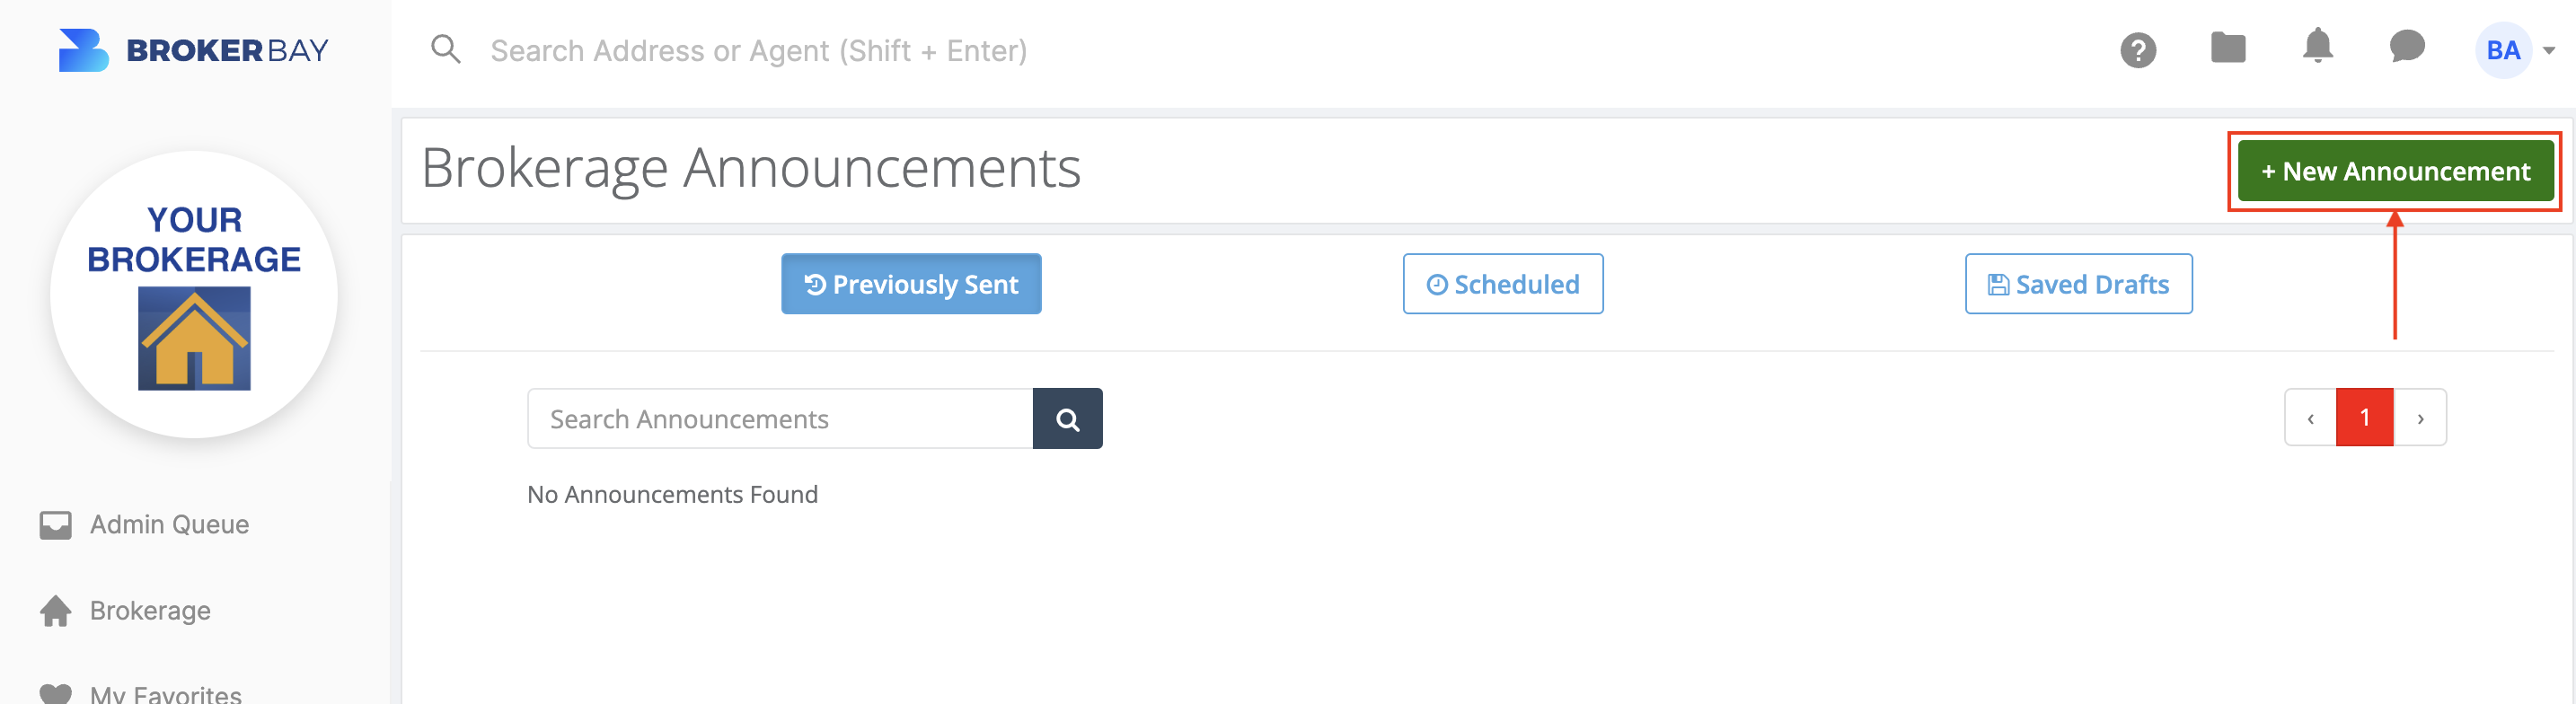Screen dimensions: 2576x704
Task: Open the chat messages bubble icon
Action: [2407, 47]
